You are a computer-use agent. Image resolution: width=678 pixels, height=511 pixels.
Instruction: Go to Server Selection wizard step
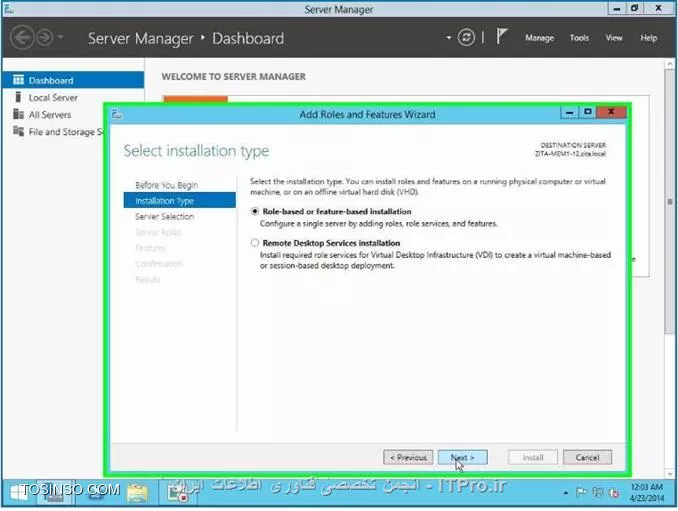click(164, 217)
